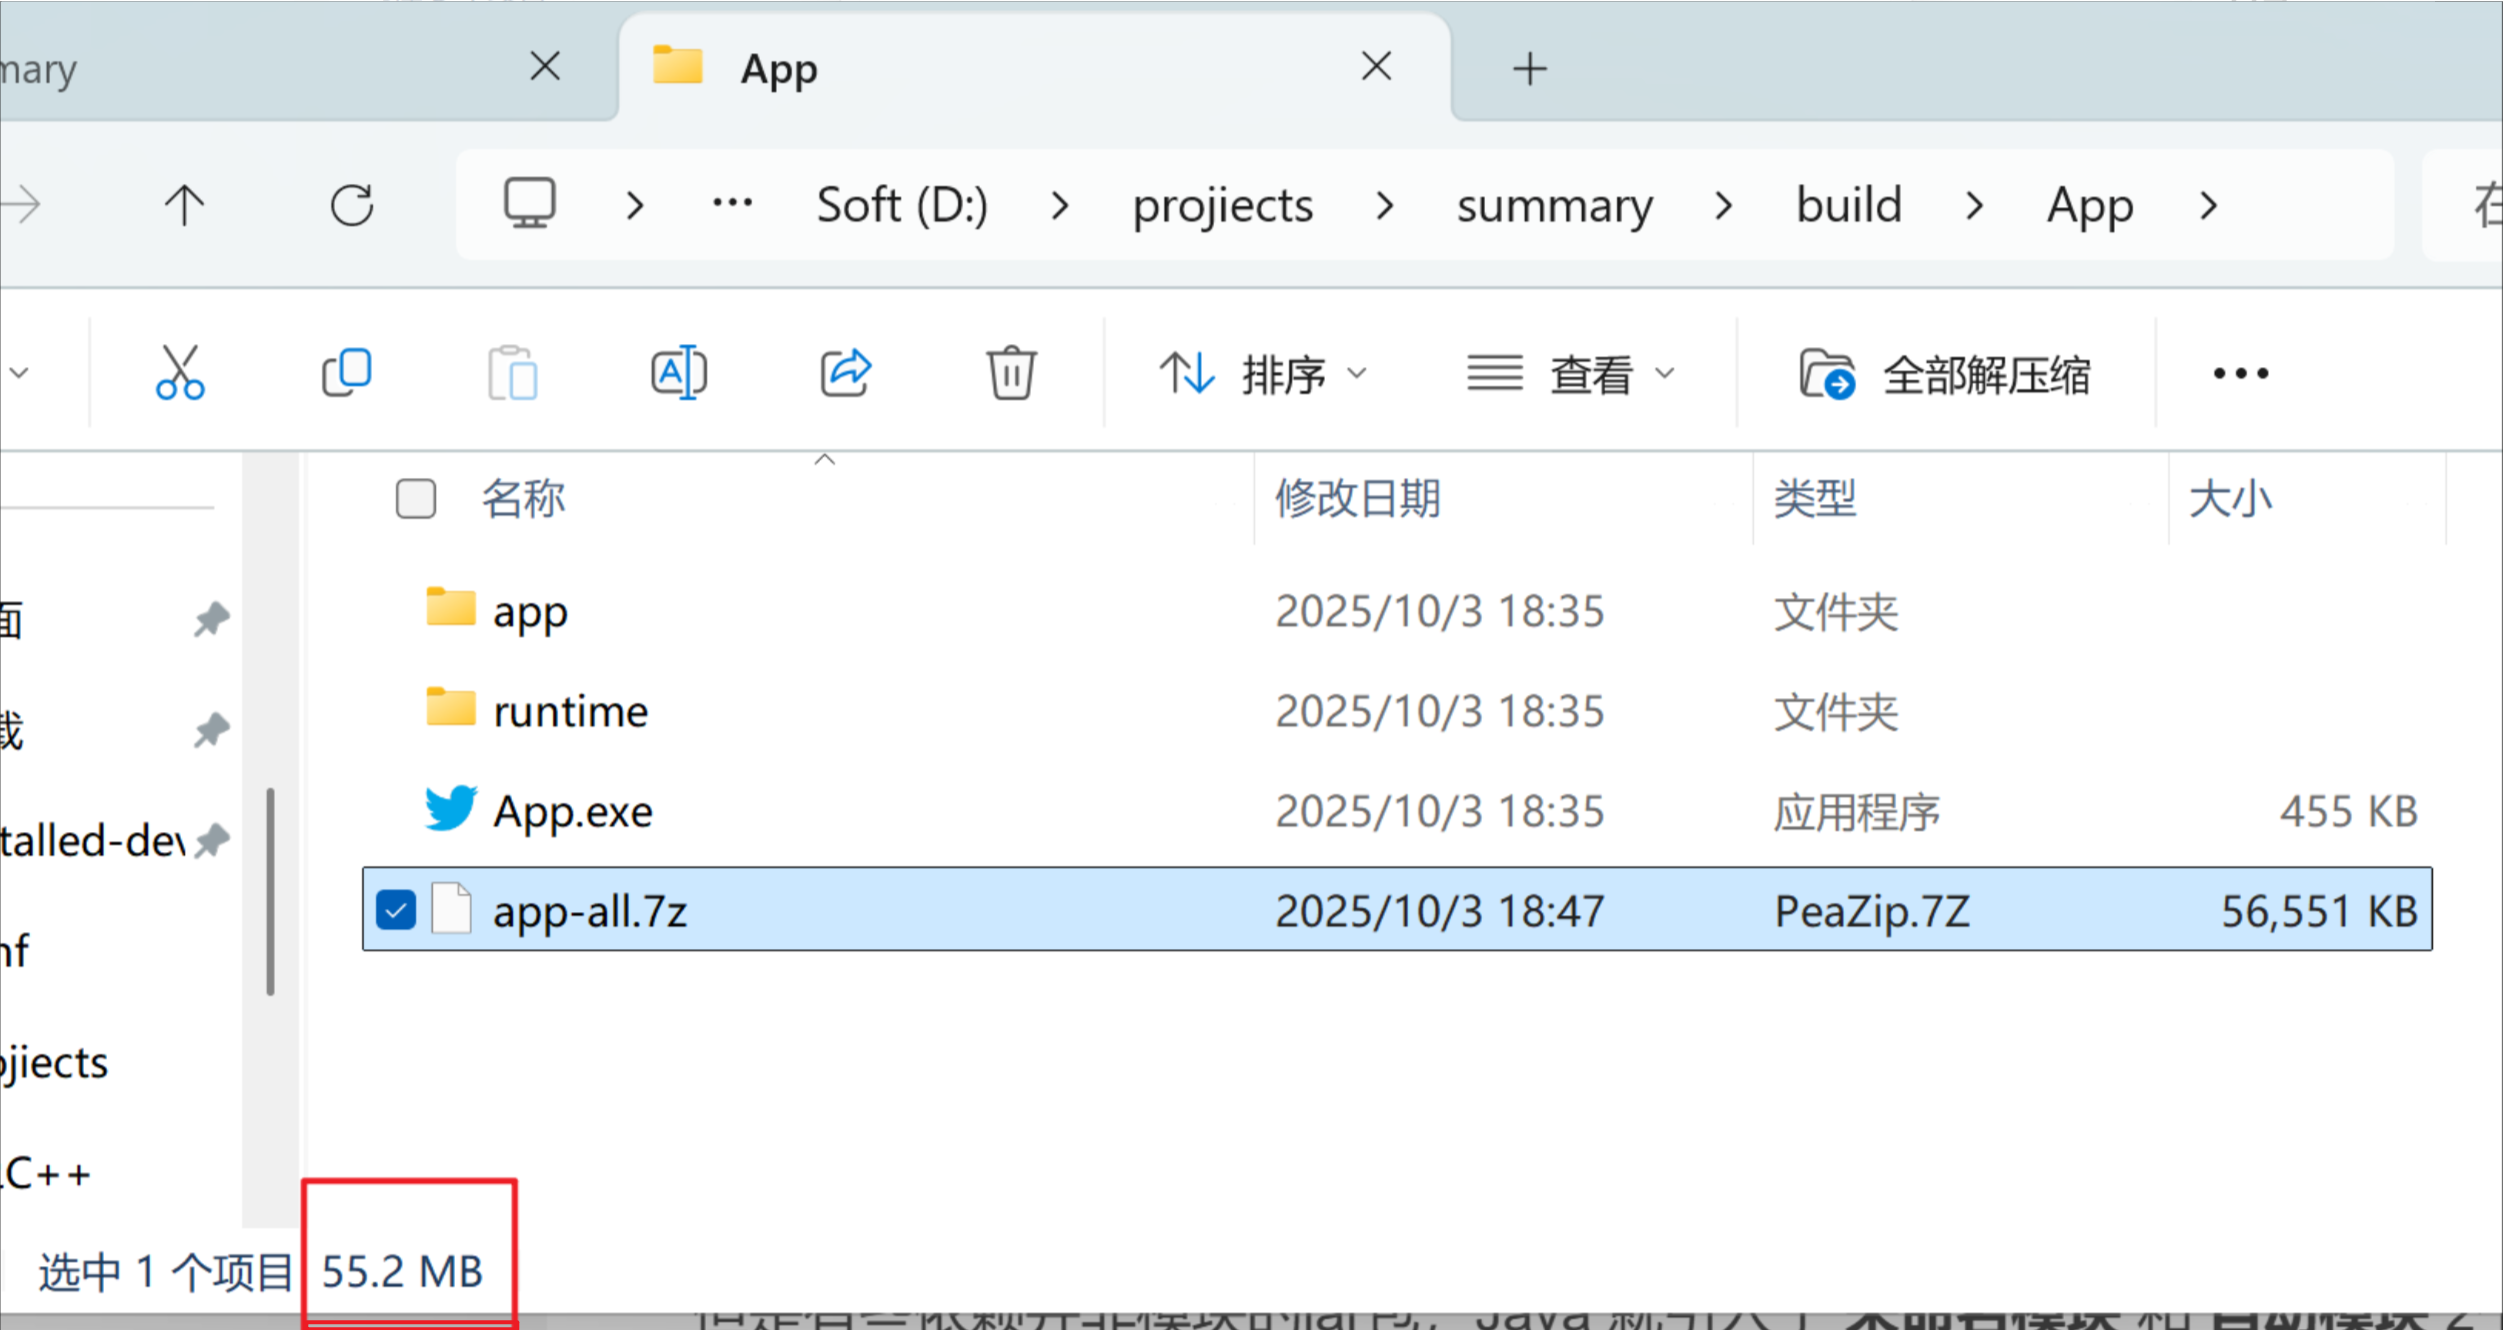Expand hidden path ellipsis in address bar

pos(732,204)
